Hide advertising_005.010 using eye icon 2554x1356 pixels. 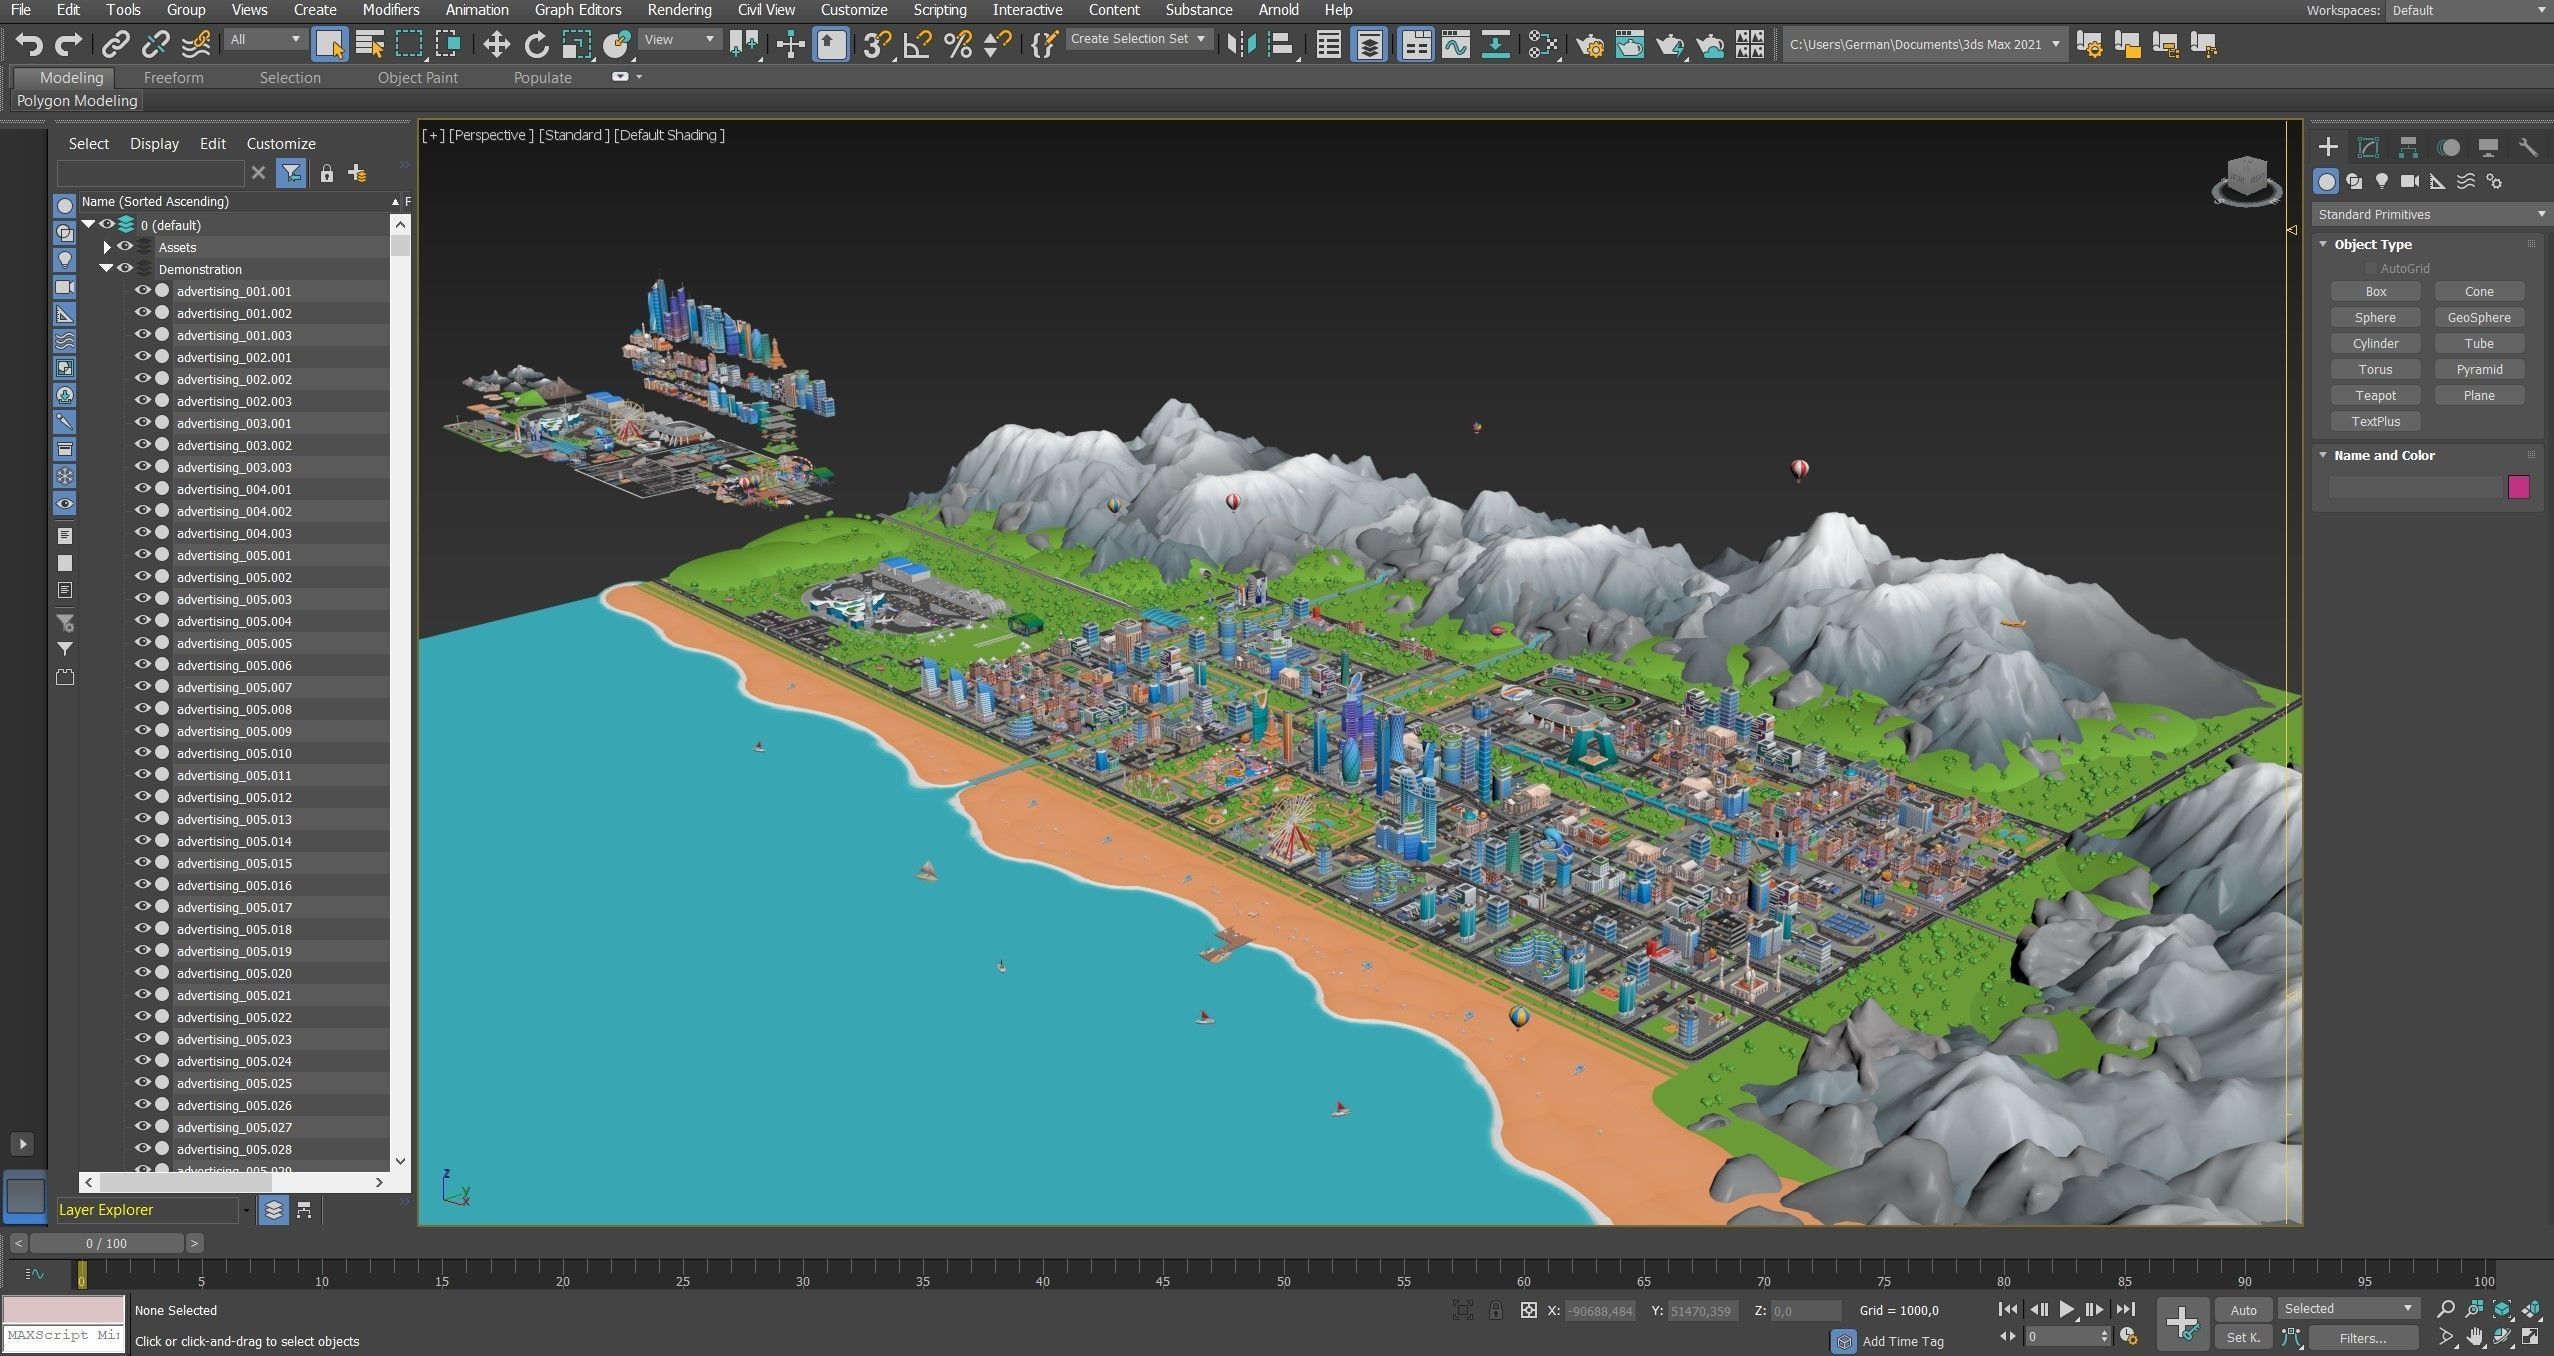point(142,753)
